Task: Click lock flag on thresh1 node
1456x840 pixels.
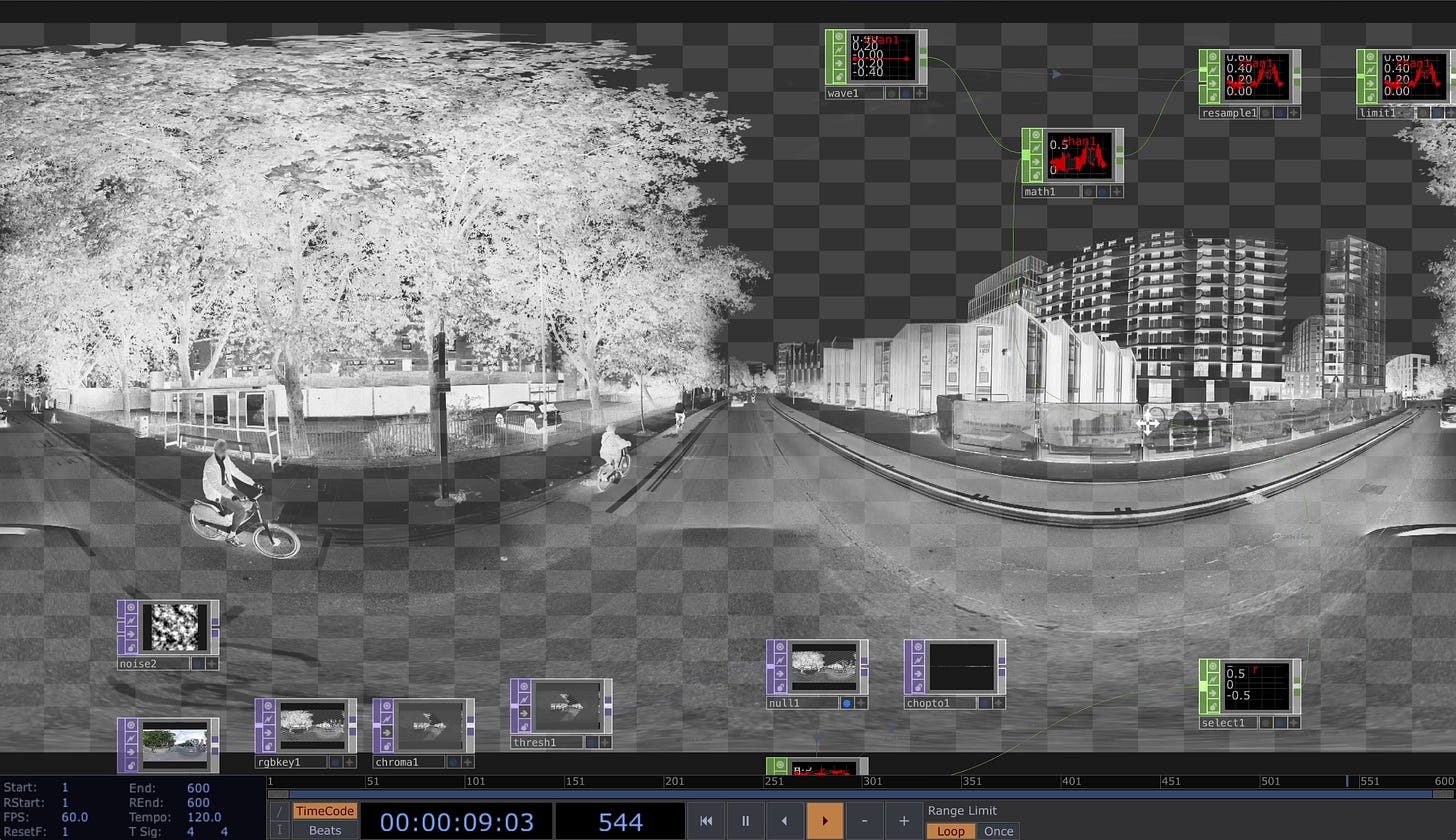Action: click(x=524, y=727)
